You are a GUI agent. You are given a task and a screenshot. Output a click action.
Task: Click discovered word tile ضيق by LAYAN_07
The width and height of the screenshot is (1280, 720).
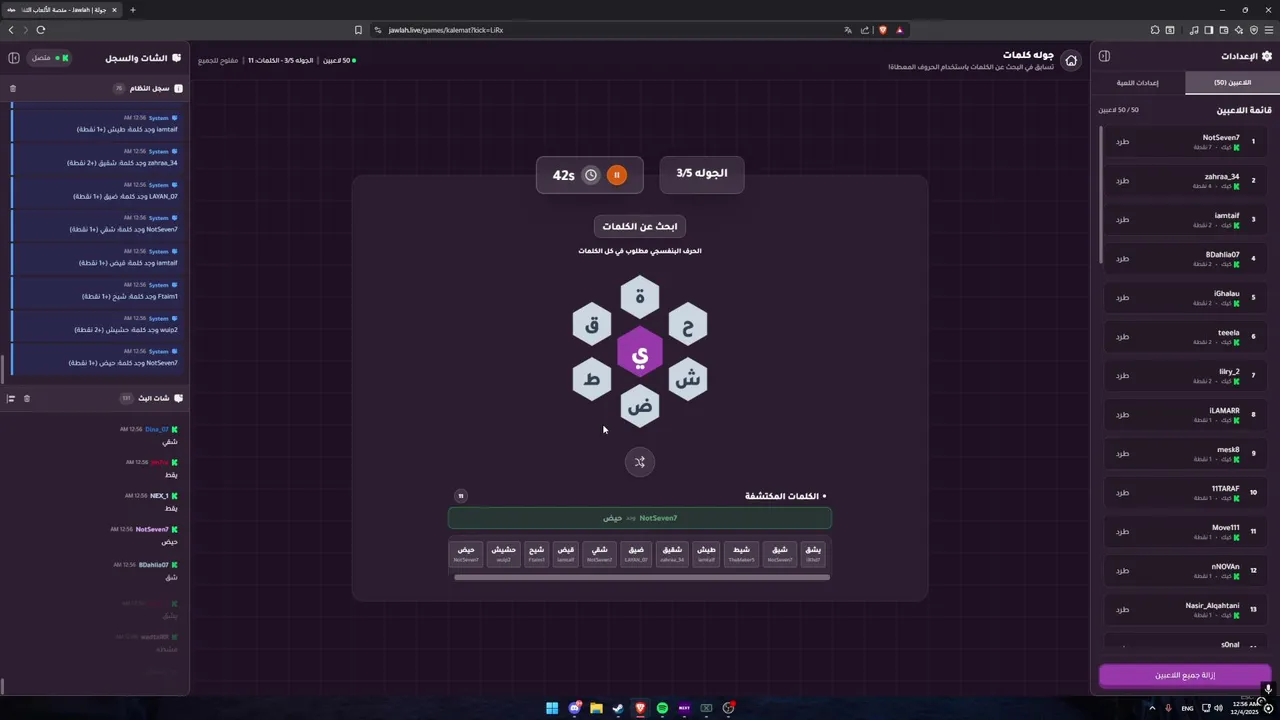(x=636, y=553)
